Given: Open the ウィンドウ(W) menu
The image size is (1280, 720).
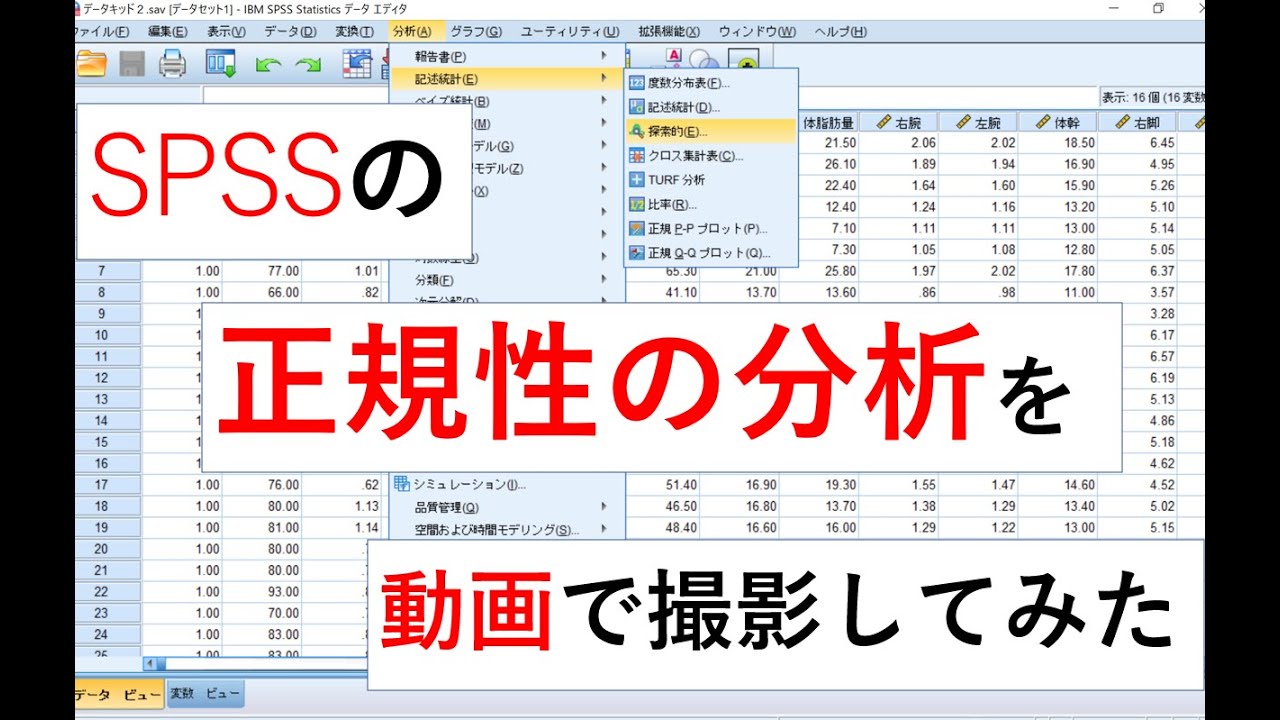Looking at the screenshot, I should click(x=757, y=32).
